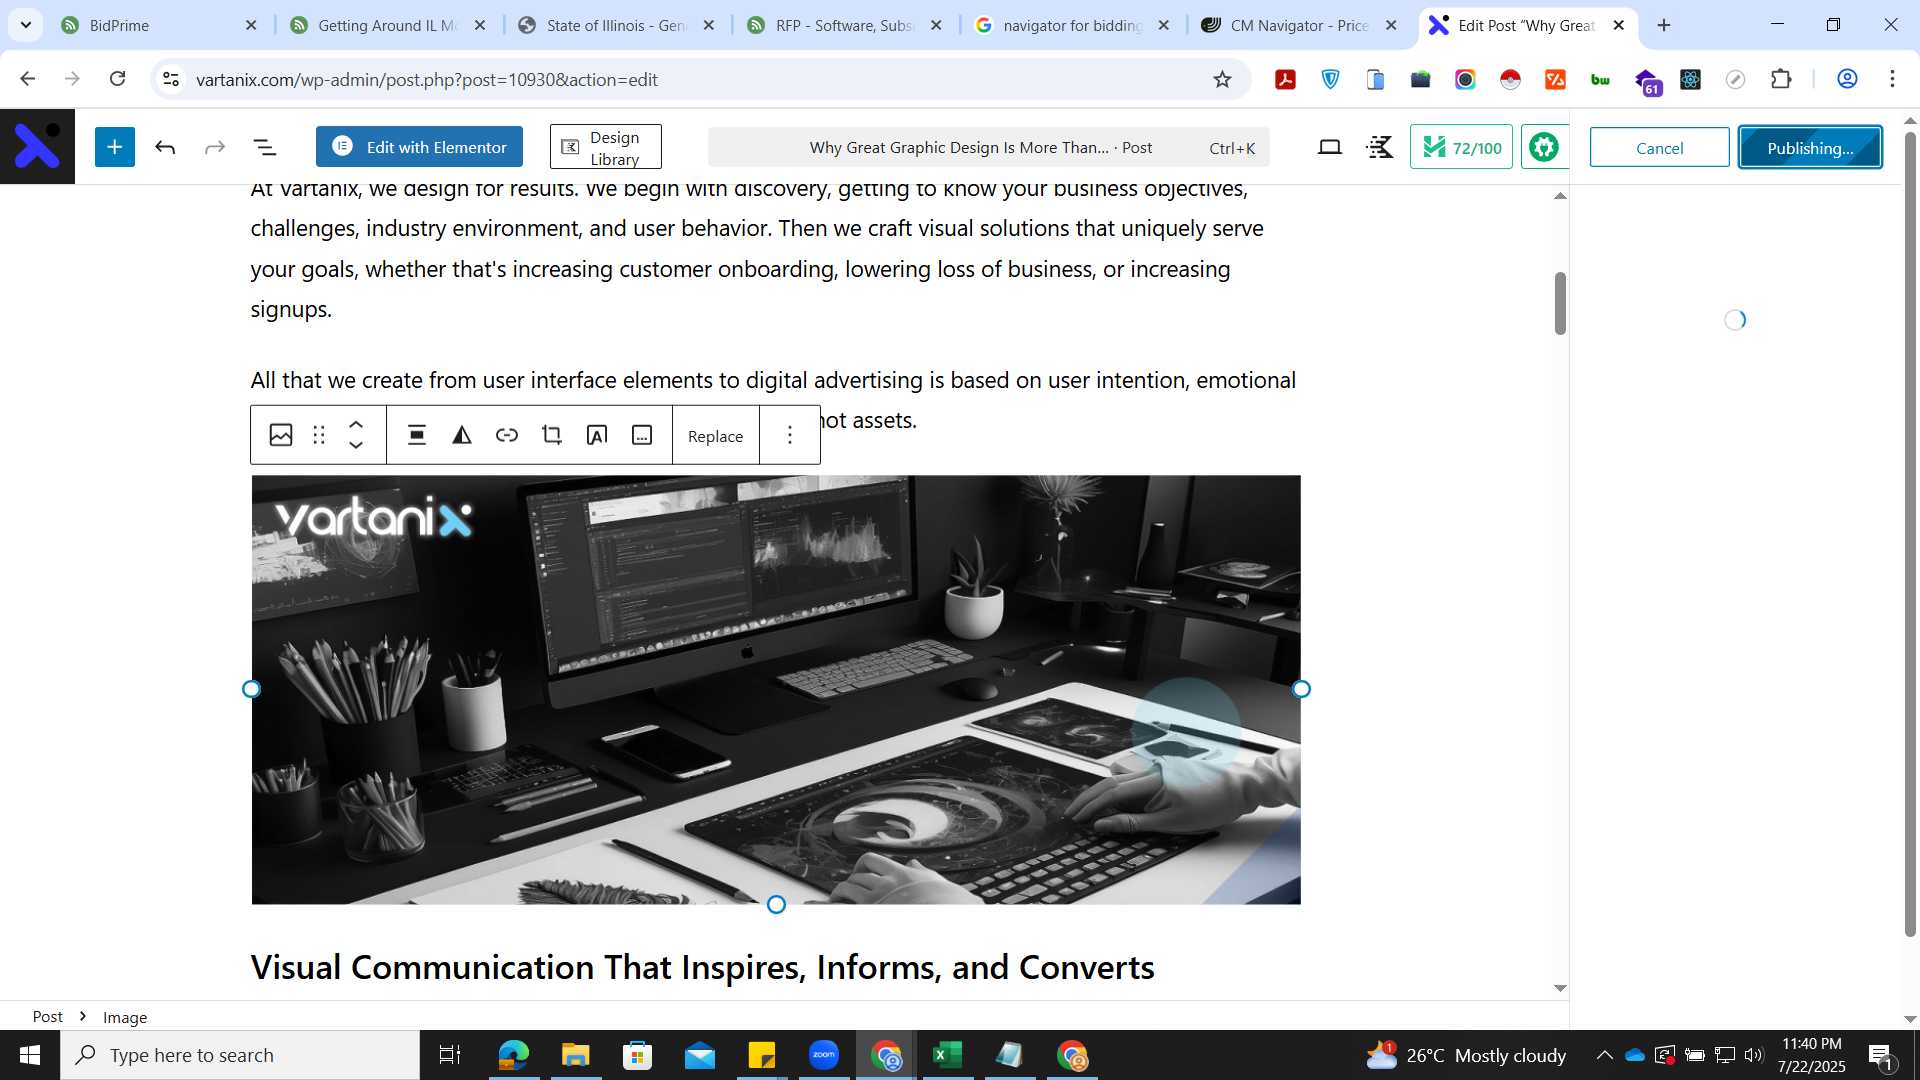This screenshot has width=1920, height=1080.
Task: Move image block down
Action: pyautogui.click(x=356, y=446)
